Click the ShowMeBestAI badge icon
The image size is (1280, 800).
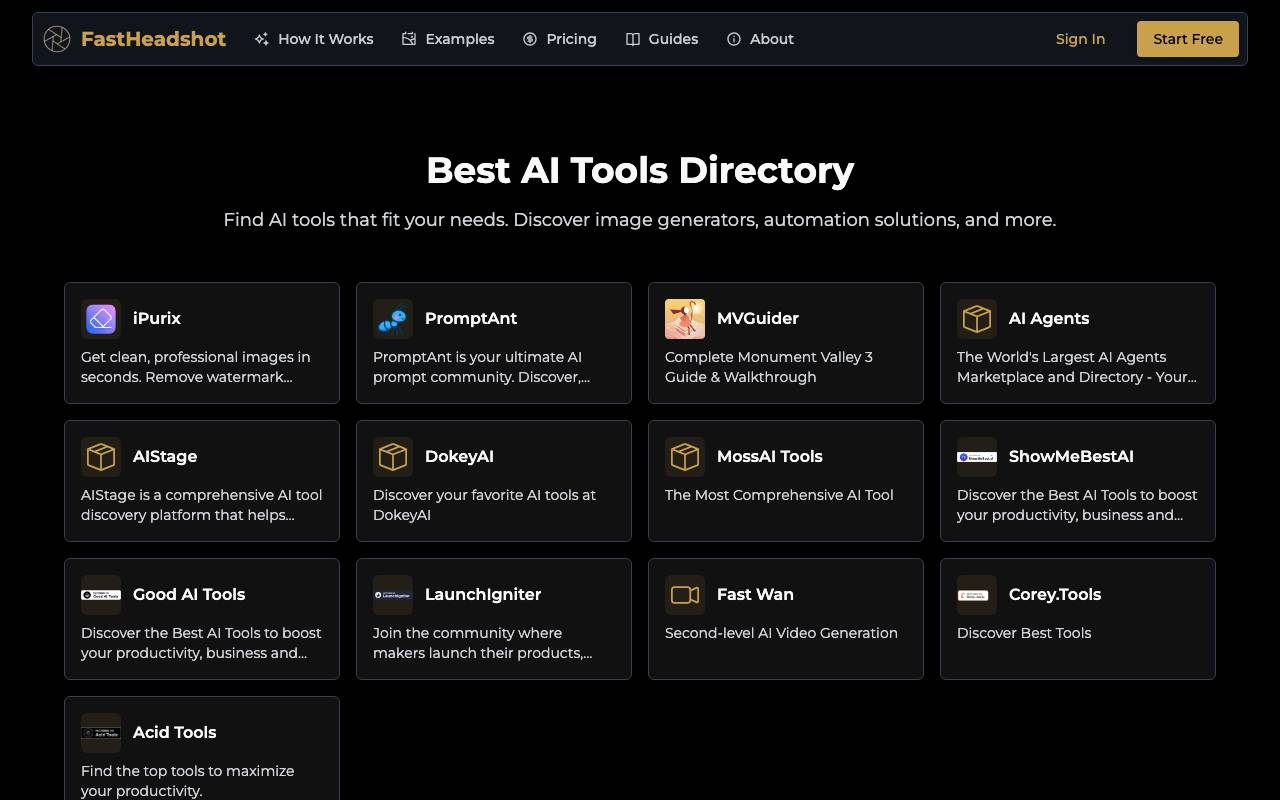[977, 457]
